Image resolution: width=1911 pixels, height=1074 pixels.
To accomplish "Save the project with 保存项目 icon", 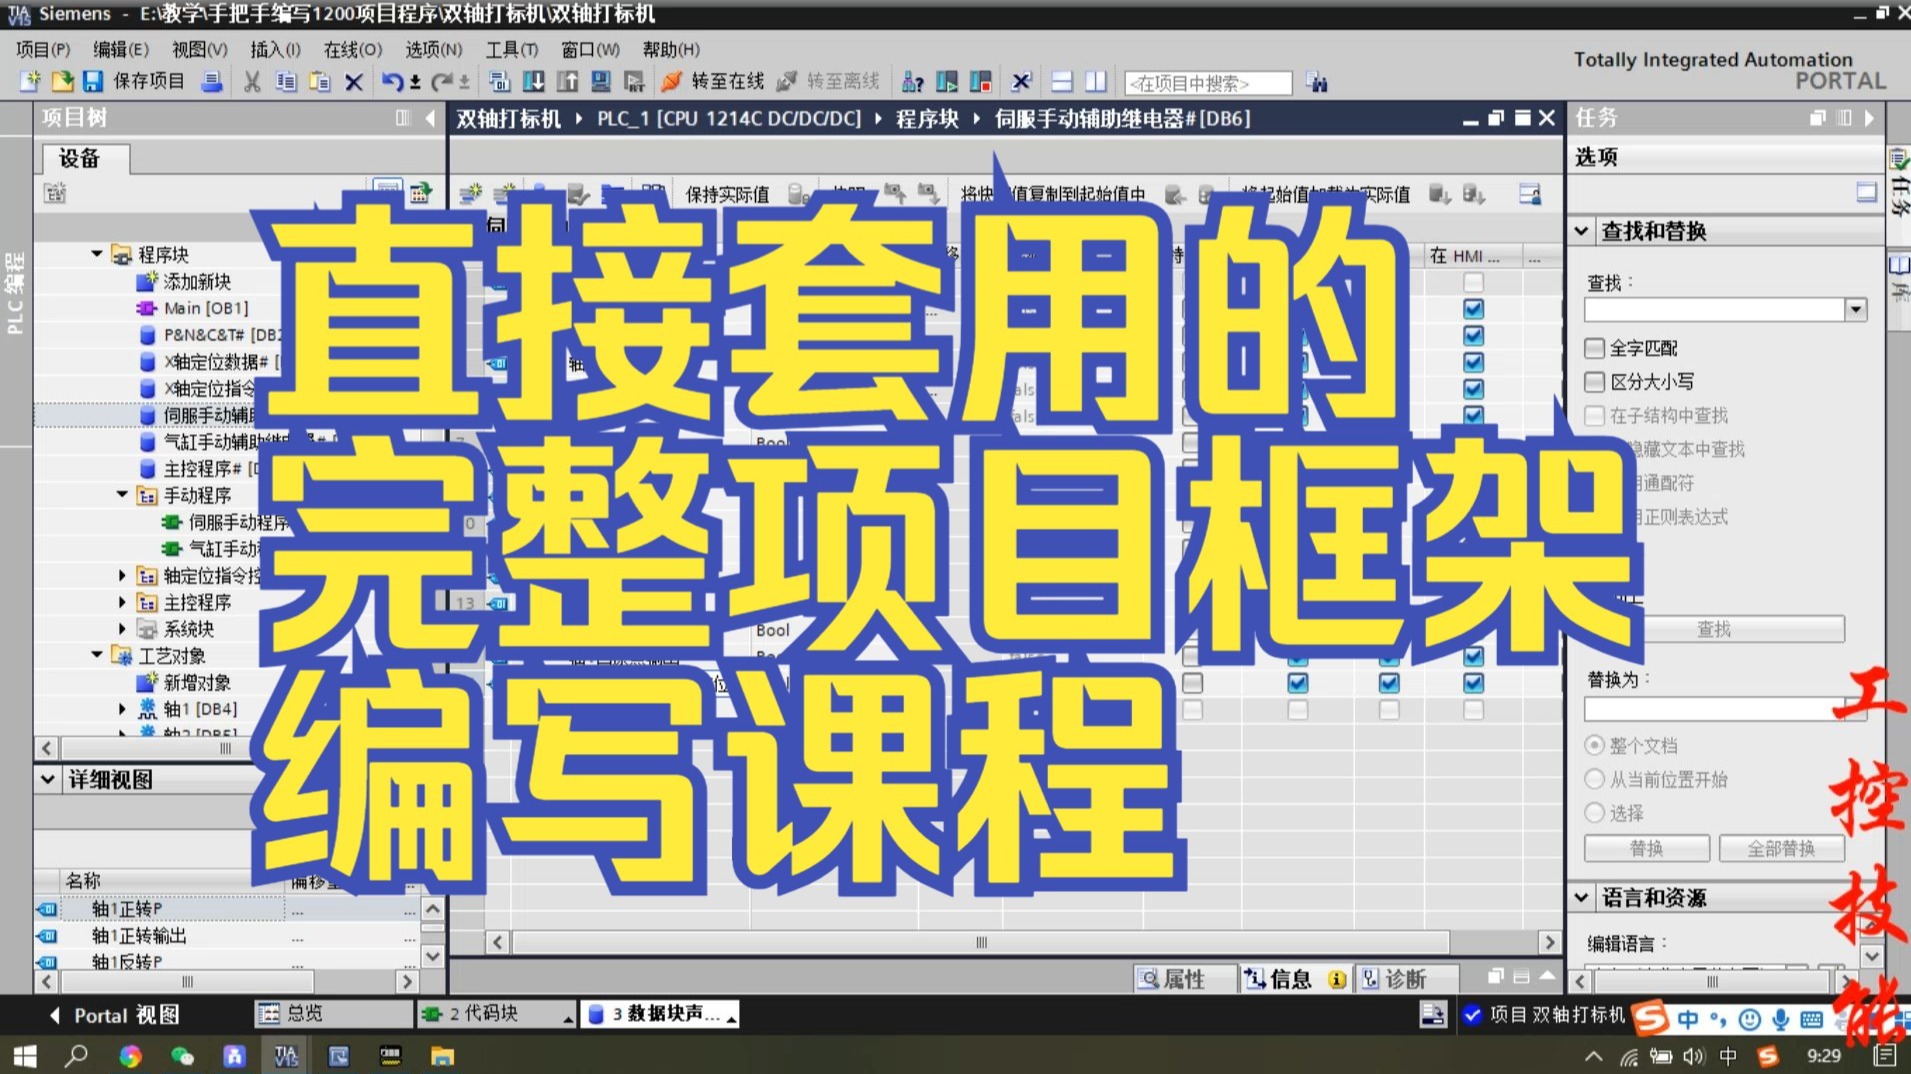I will point(91,81).
